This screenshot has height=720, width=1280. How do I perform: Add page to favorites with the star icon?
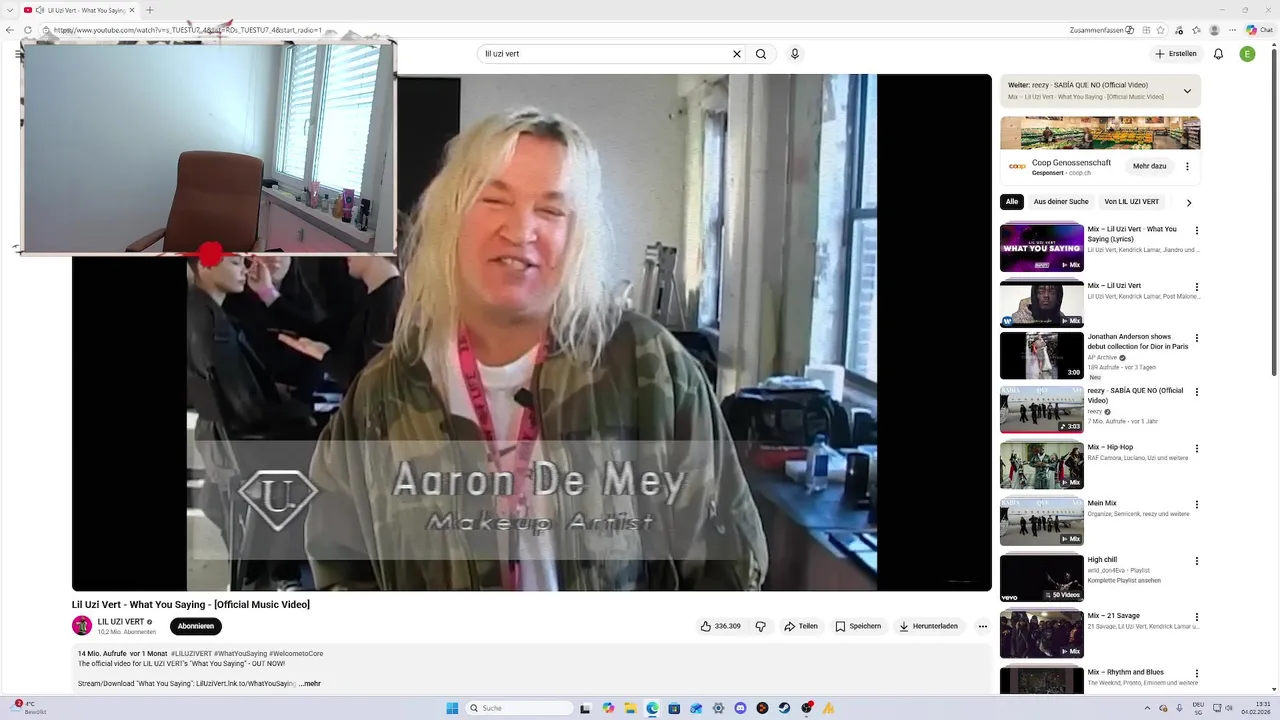pyautogui.click(x=1162, y=30)
